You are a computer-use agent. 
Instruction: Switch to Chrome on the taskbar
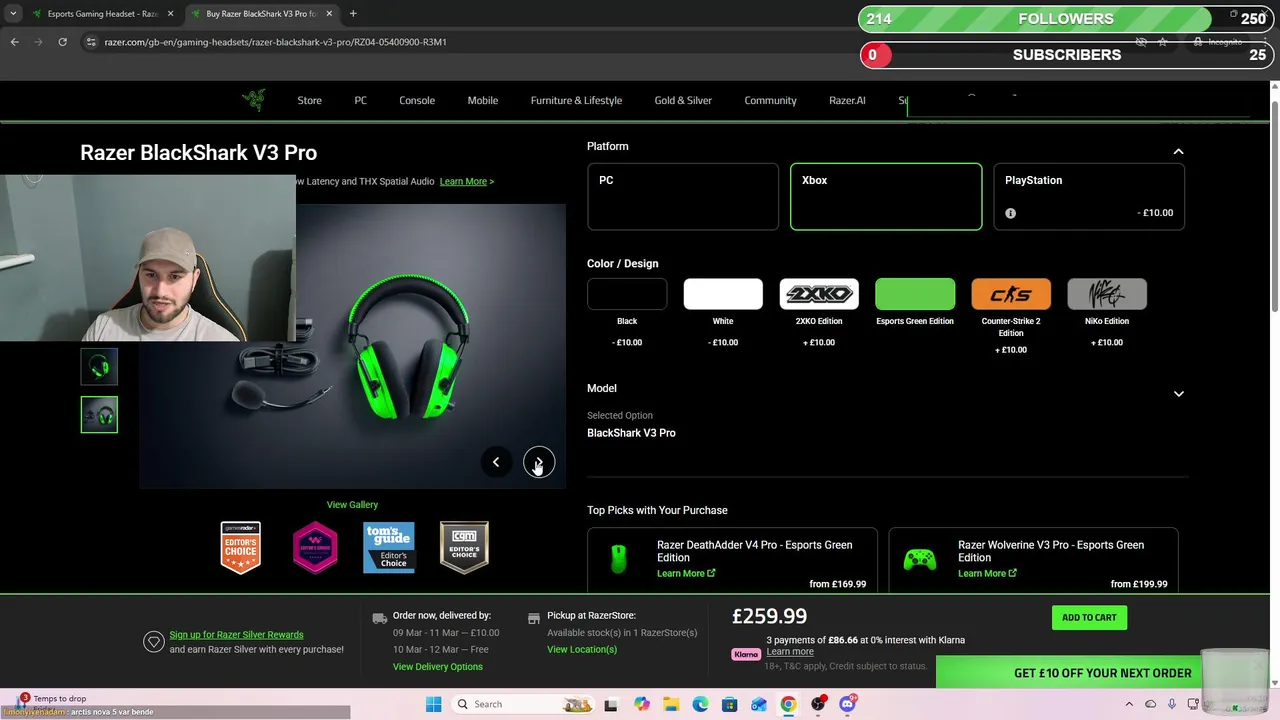[x=788, y=704]
